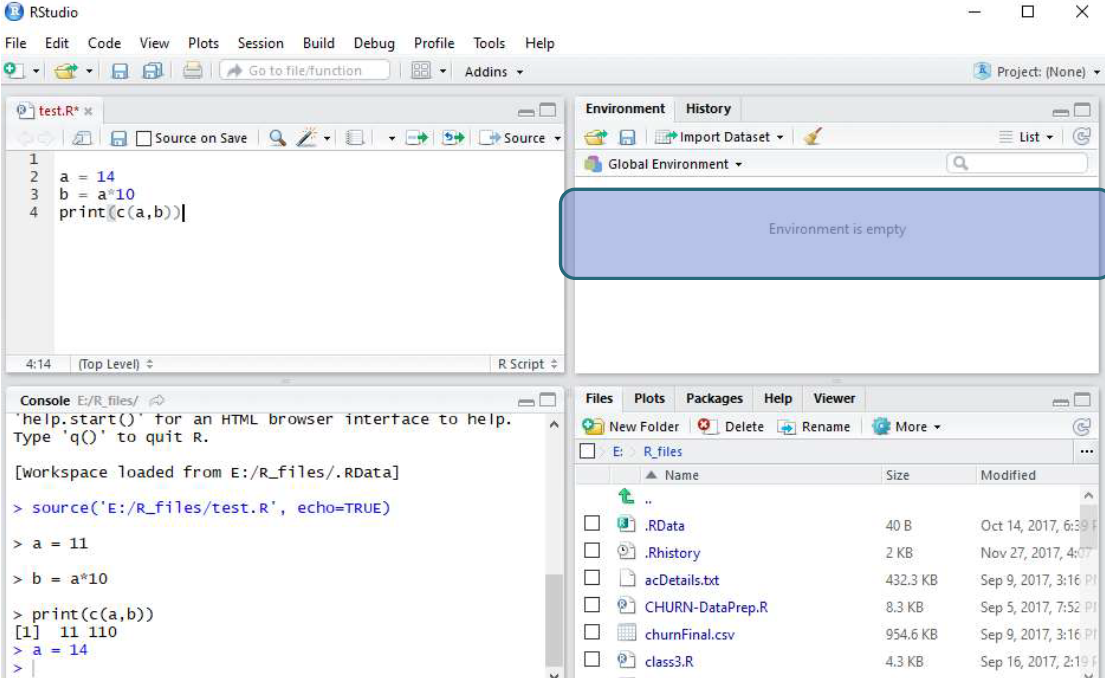The height and width of the screenshot is (678, 1105).
Task: Click in the Go to file/function field
Action: pos(305,71)
